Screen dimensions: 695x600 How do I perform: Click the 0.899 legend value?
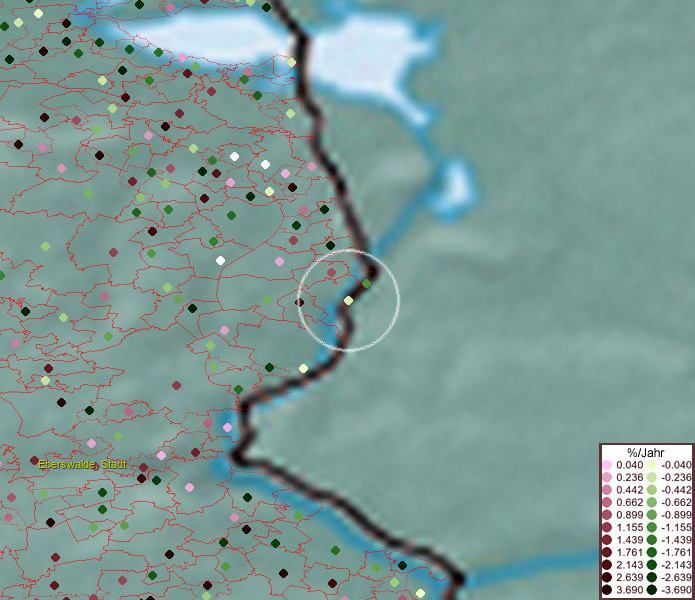[630, 515]
